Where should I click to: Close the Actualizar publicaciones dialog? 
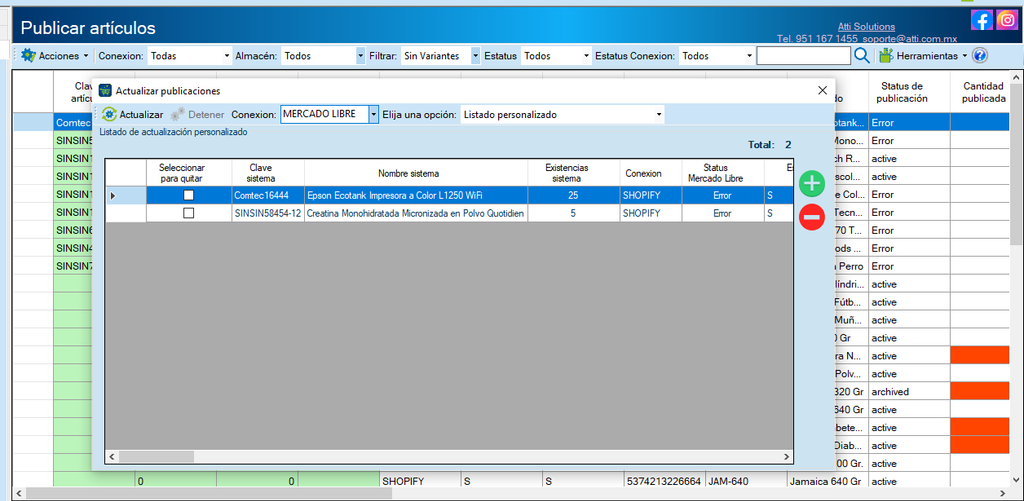click(x=822, y=91)
